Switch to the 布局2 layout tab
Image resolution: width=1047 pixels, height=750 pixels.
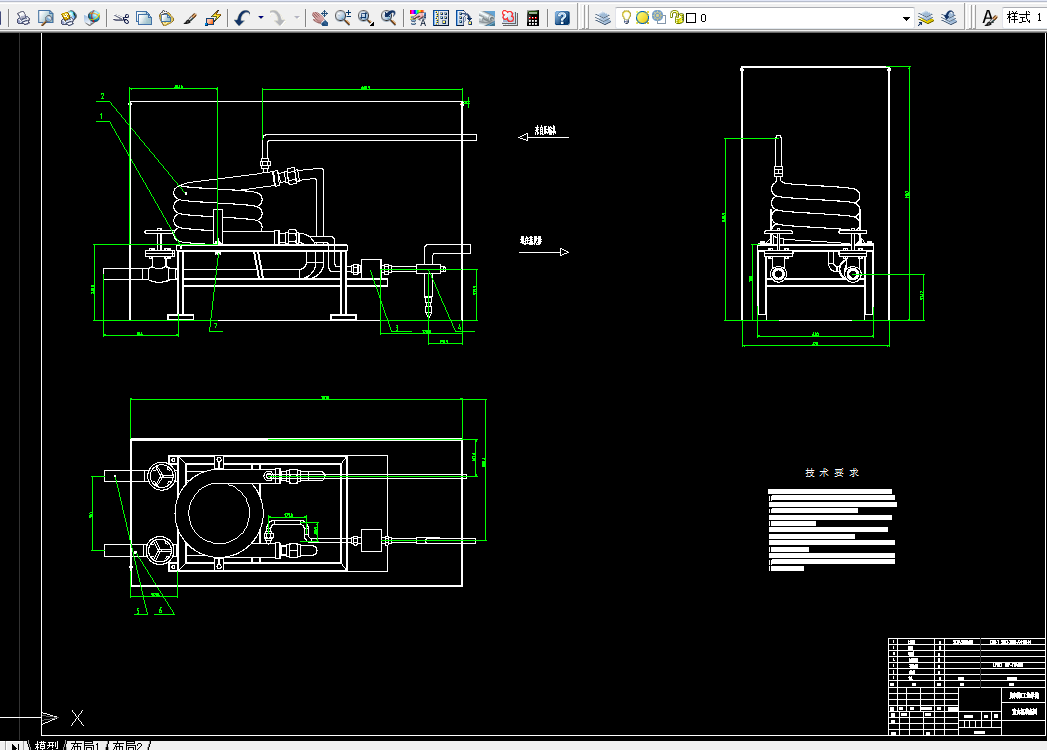[127, 745]
